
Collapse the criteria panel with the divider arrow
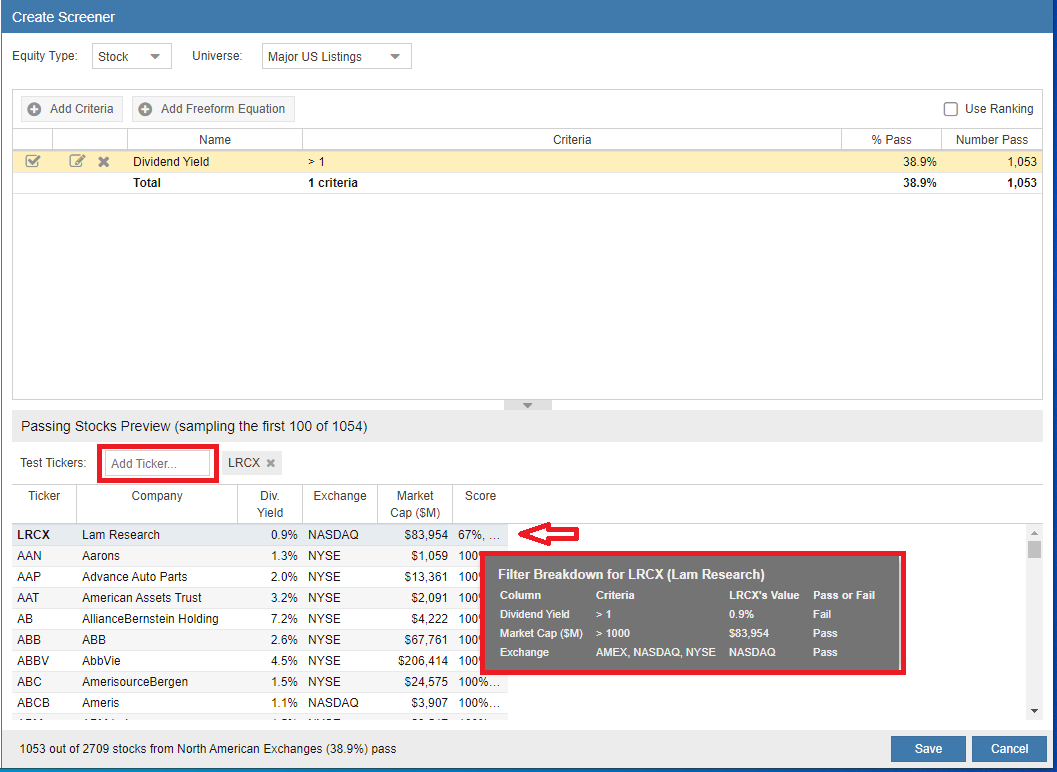[x=528, y=405]
